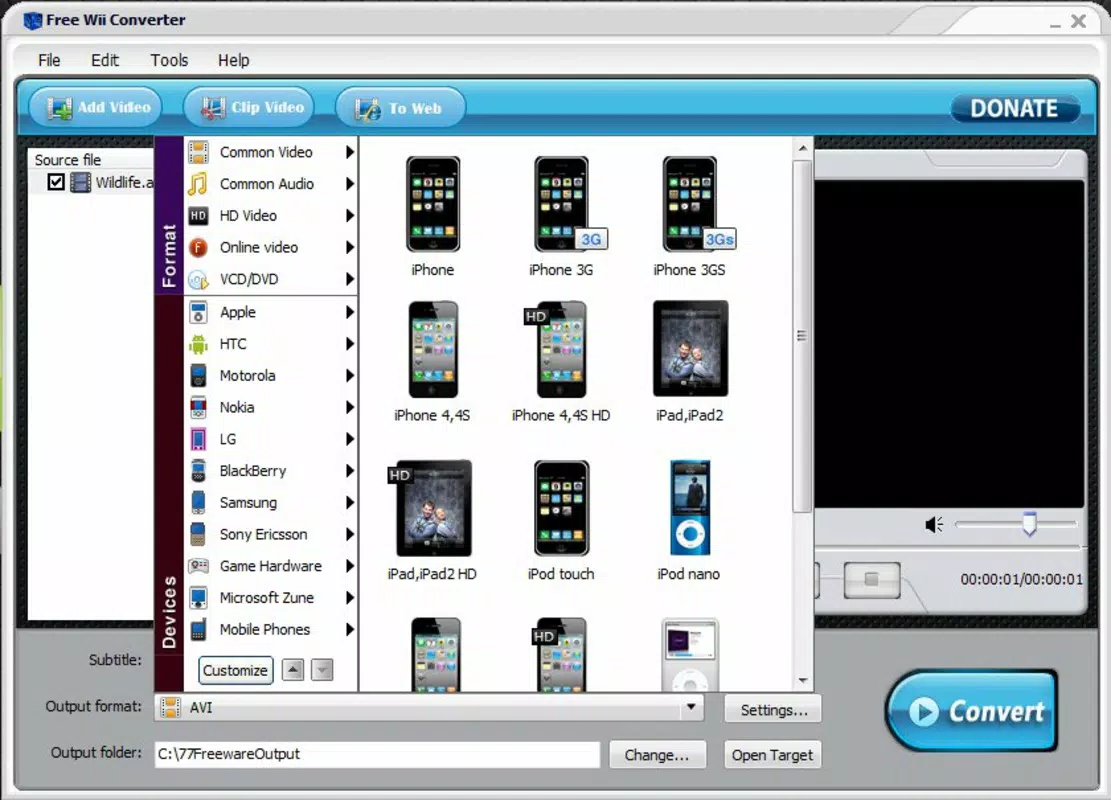Click the Clip Video button

pyautogui.click(x=249, y=108)
